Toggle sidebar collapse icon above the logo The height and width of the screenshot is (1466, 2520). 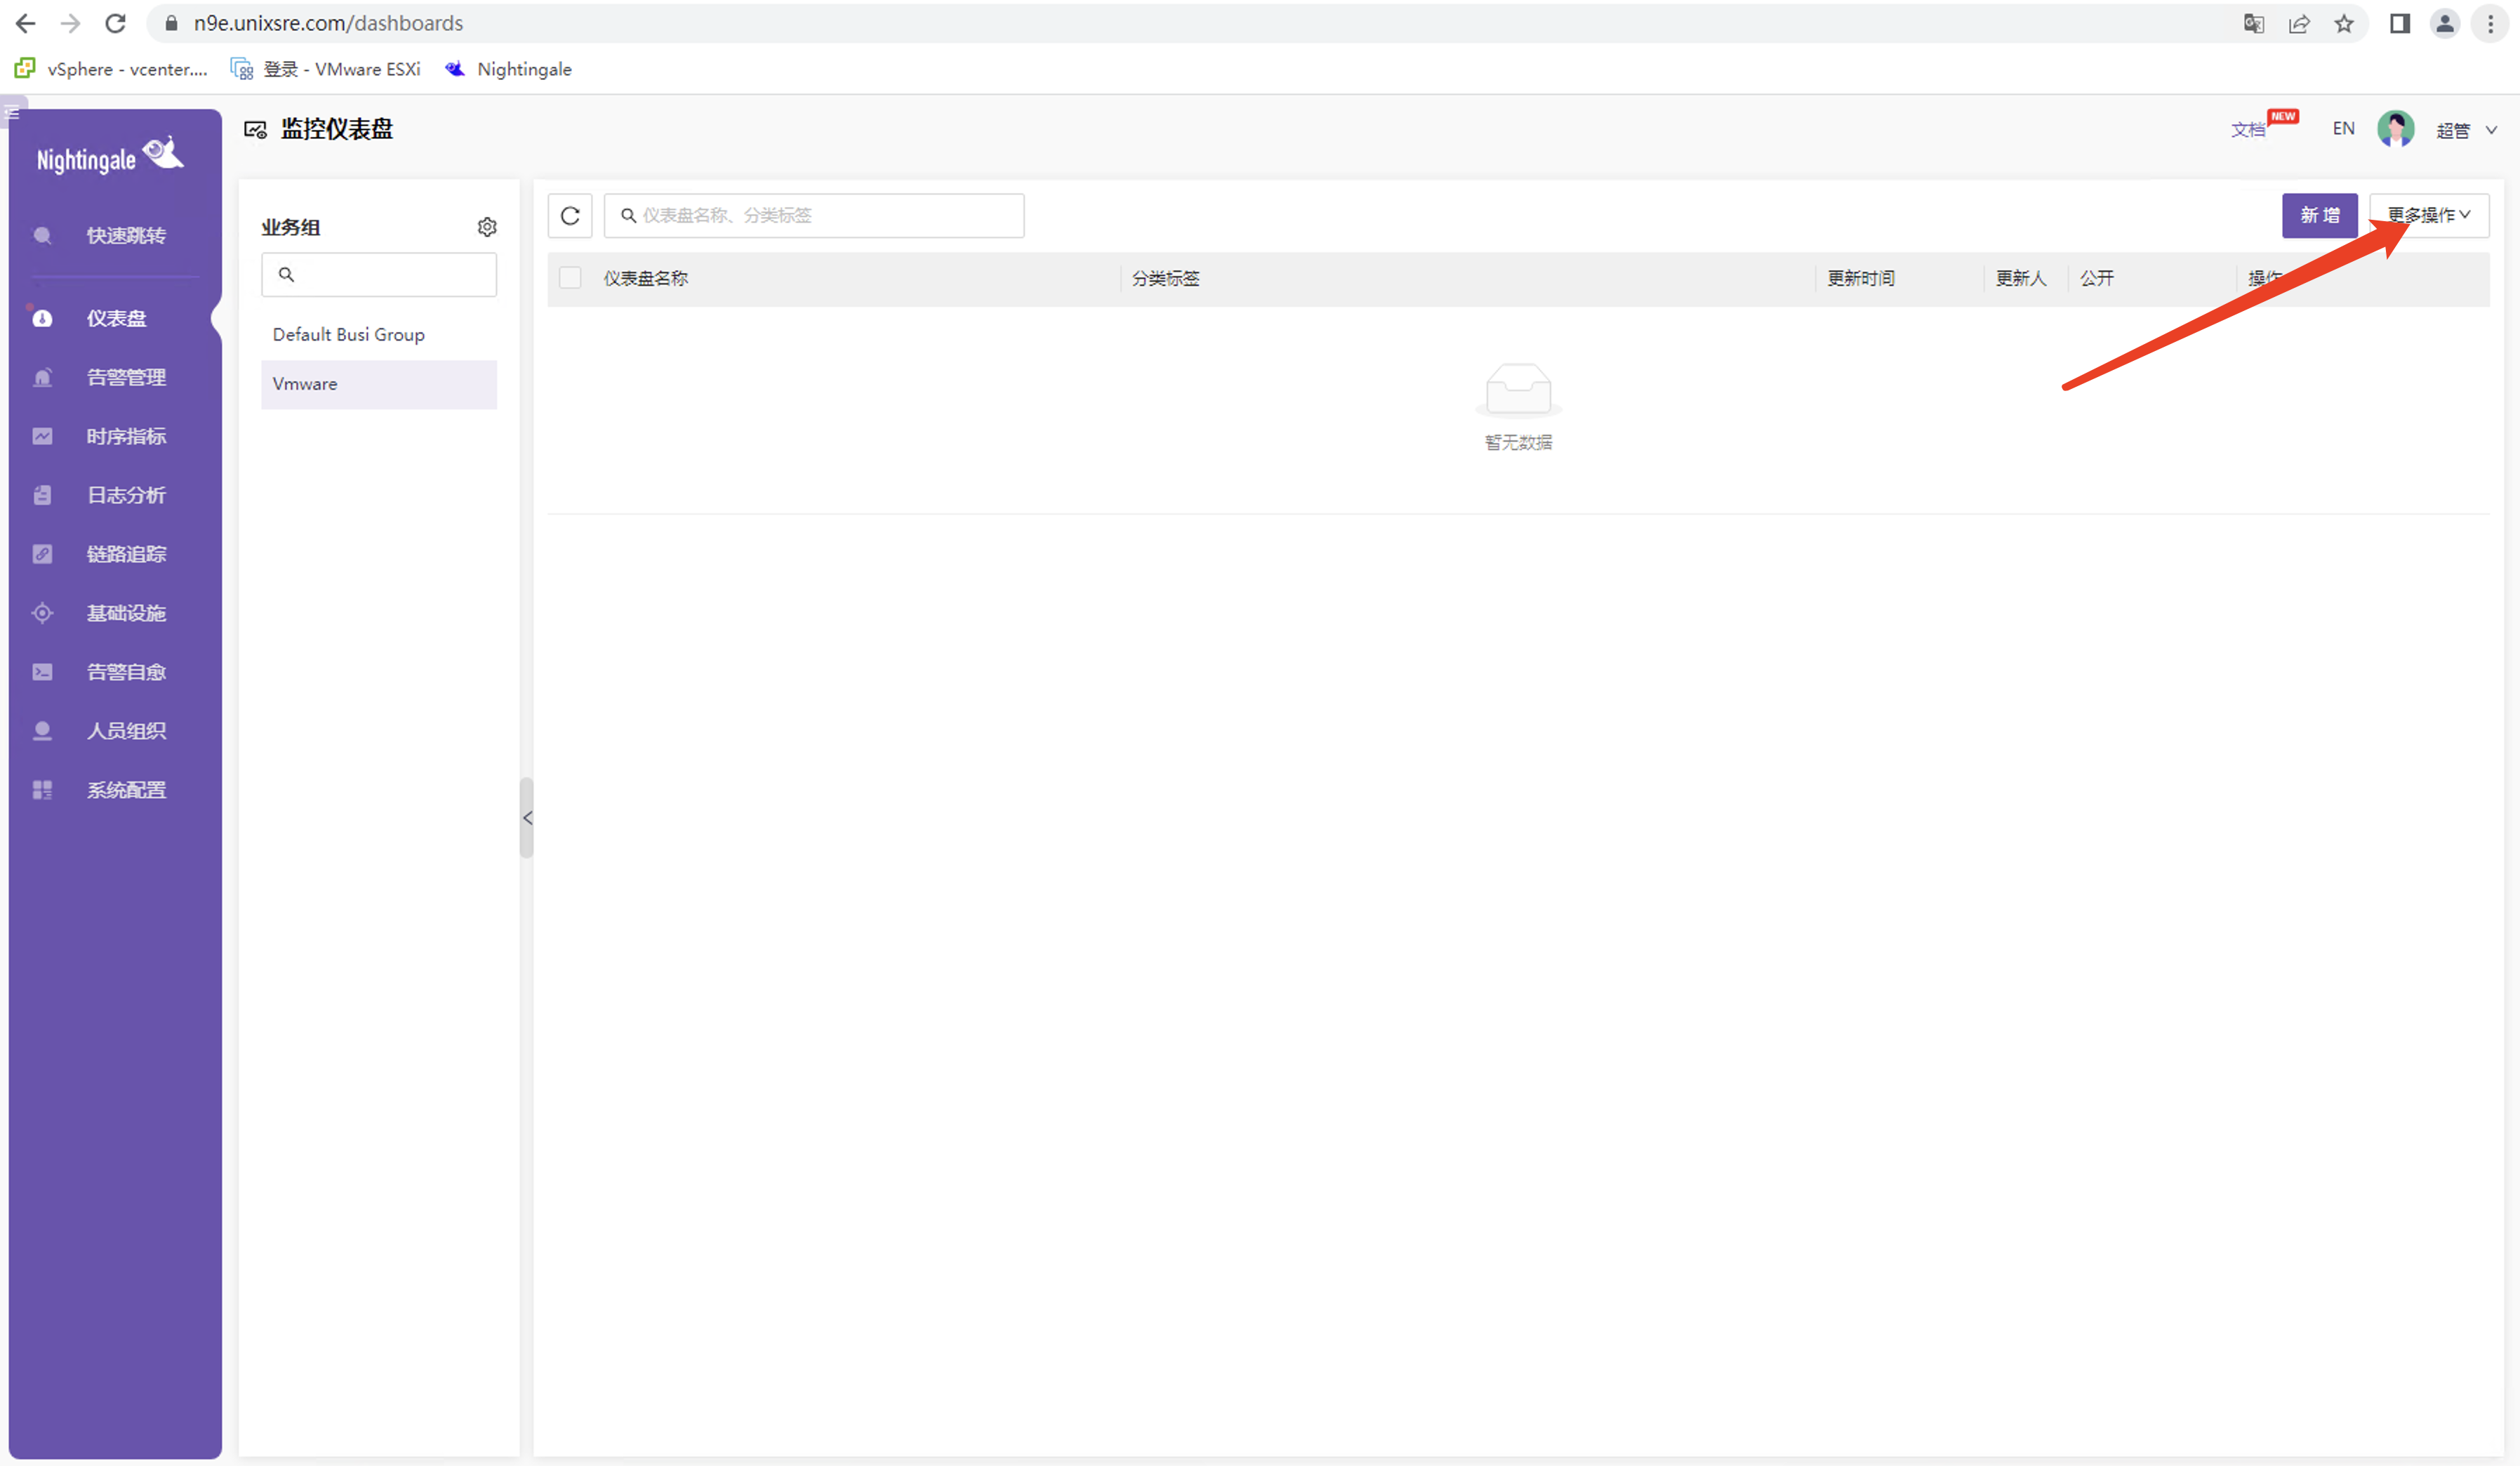coord(13,112)
